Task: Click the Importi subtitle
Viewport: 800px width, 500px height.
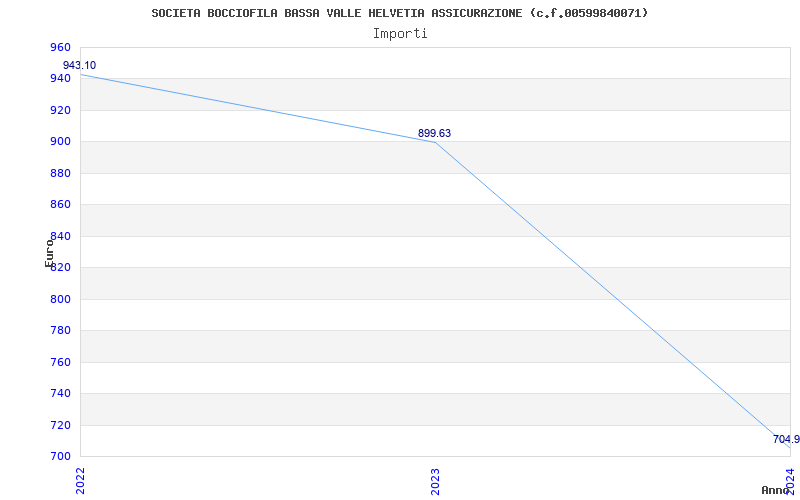Action: (399, 34)
